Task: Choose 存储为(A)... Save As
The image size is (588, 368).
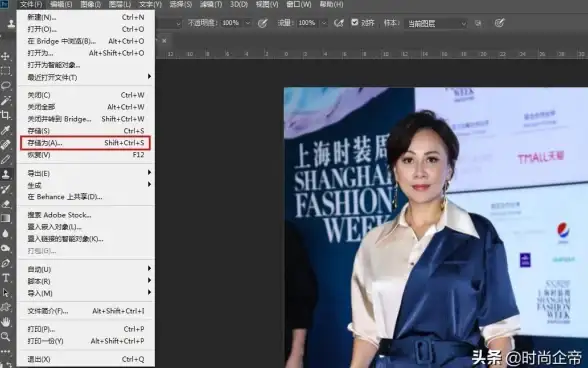Action: point(86,143)
